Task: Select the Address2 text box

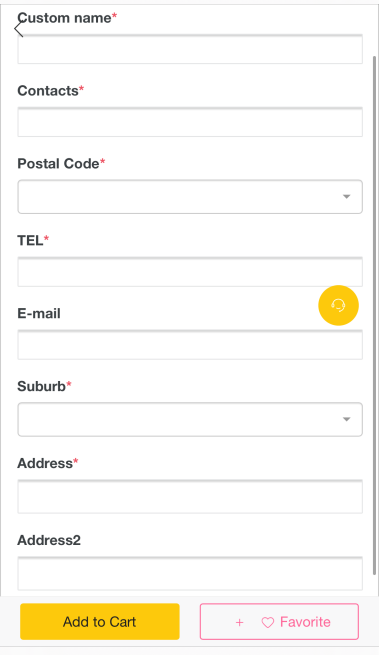Action: [190, 574]
